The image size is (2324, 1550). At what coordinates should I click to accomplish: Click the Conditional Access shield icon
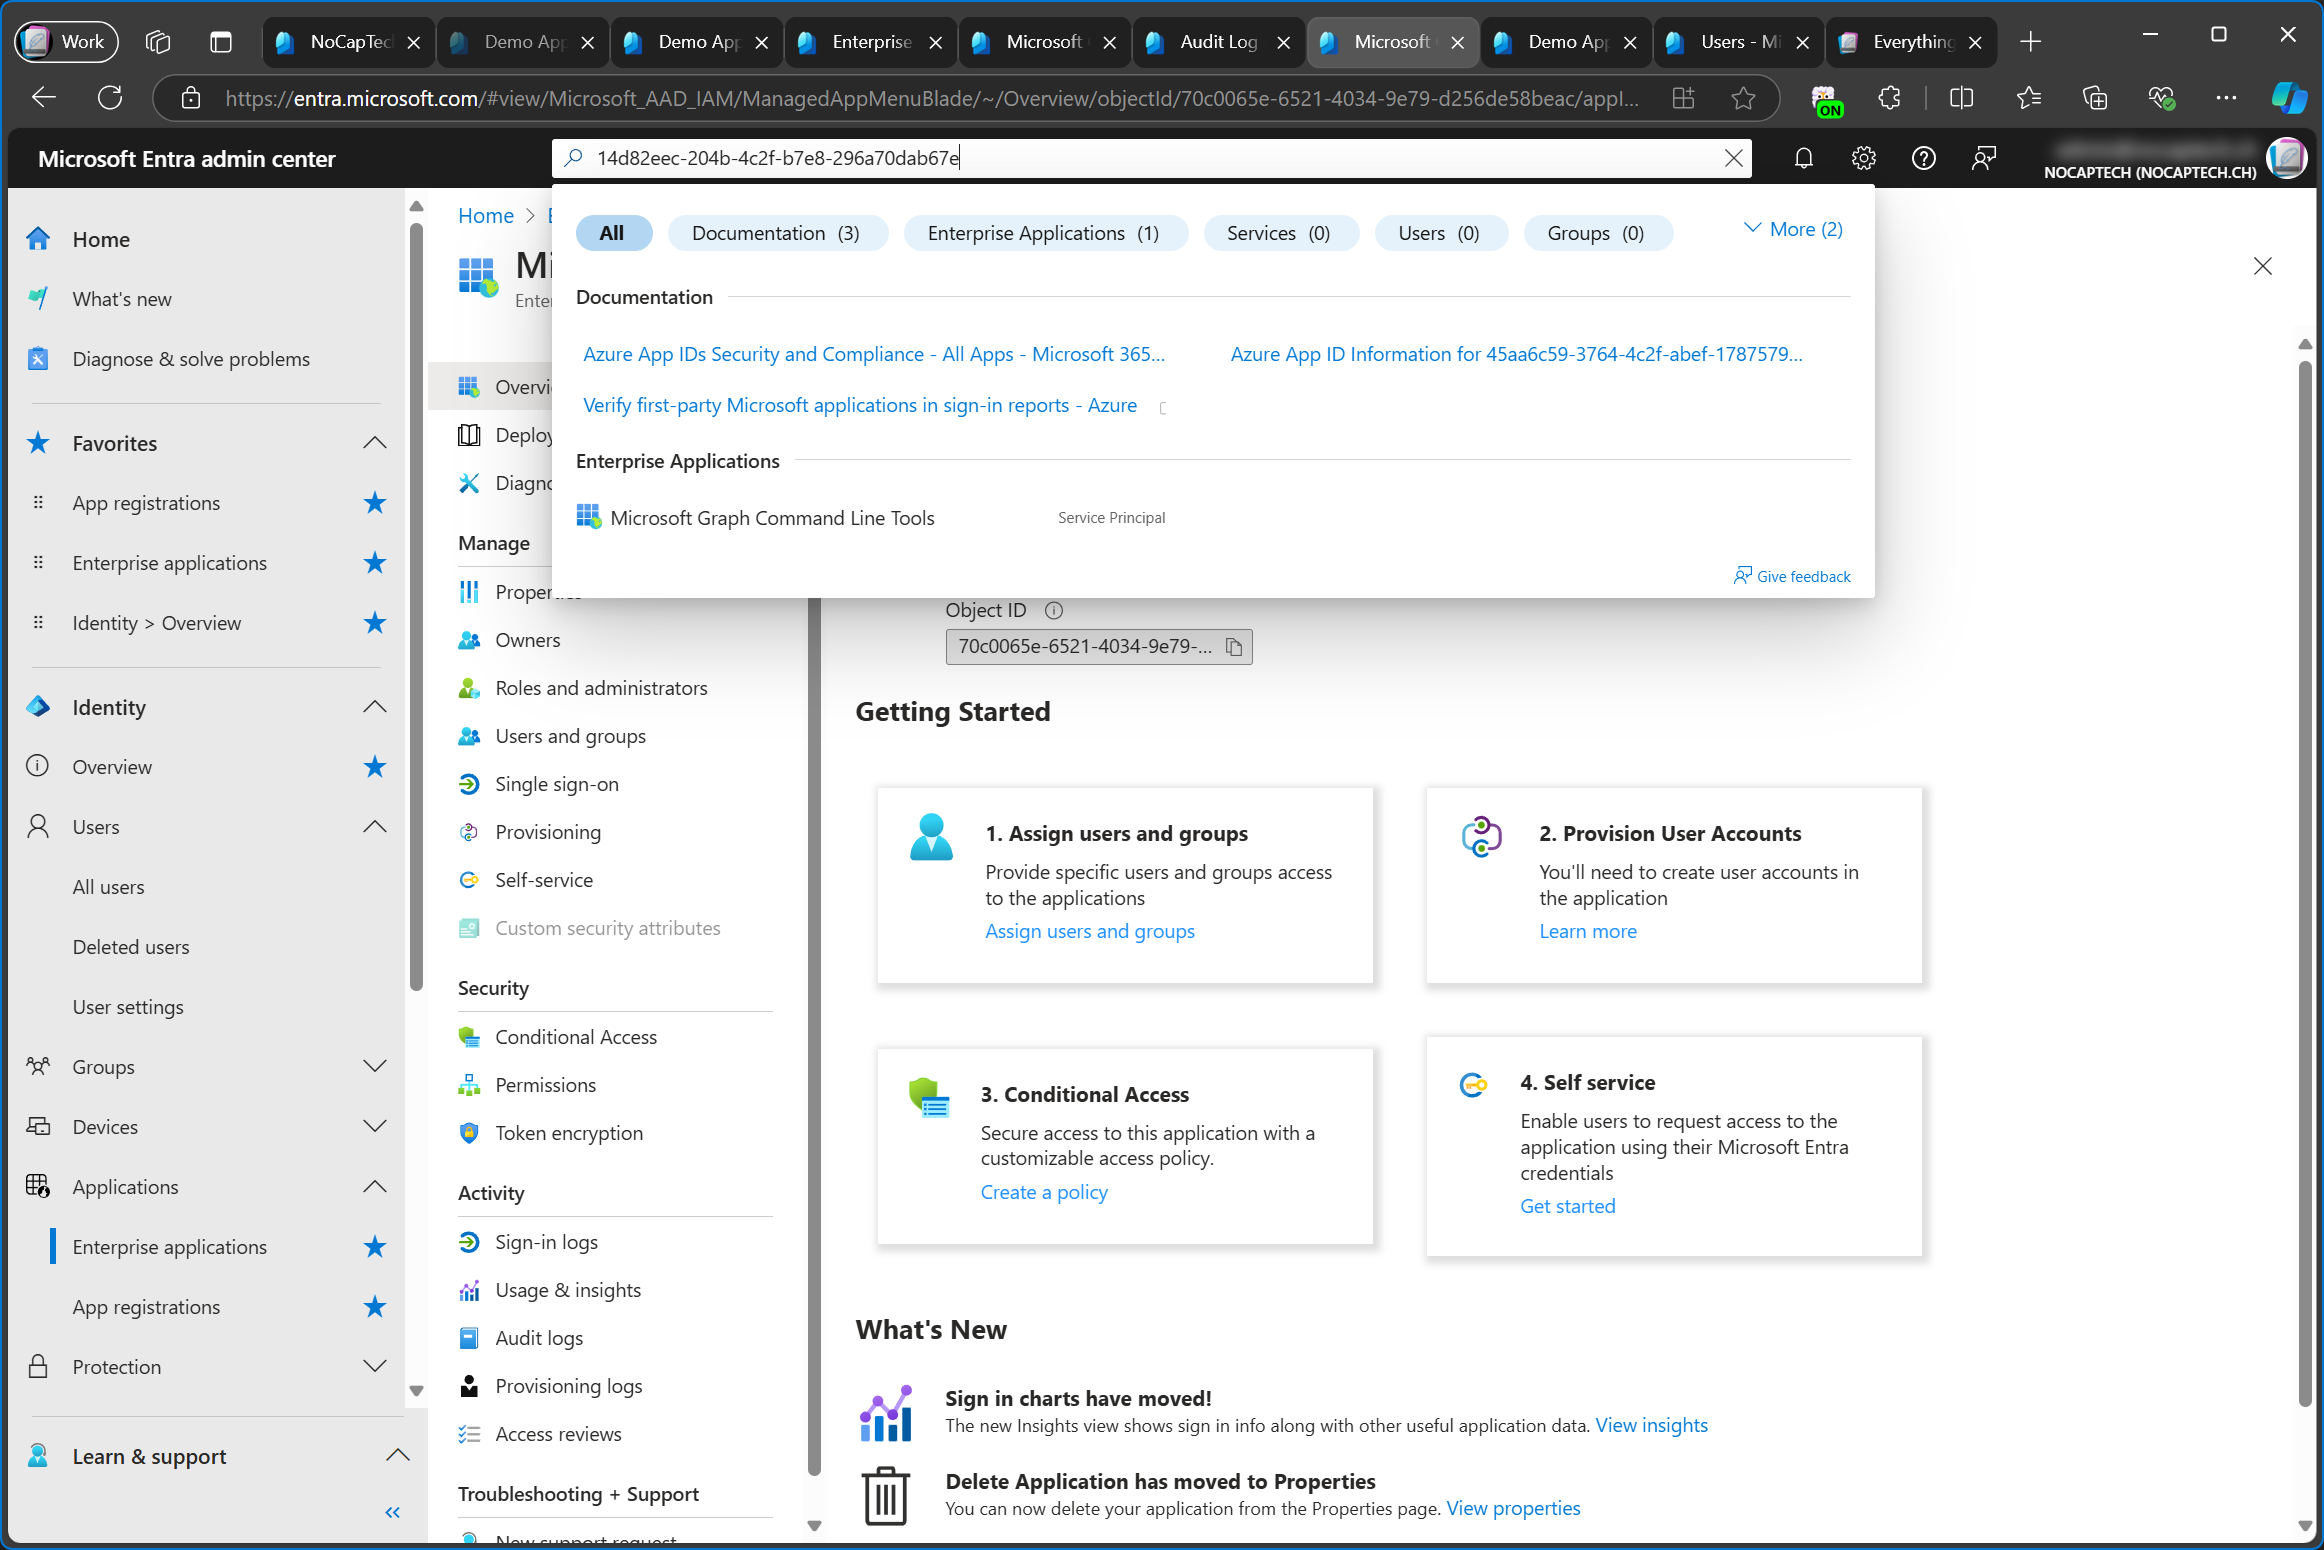[469, 1034]
